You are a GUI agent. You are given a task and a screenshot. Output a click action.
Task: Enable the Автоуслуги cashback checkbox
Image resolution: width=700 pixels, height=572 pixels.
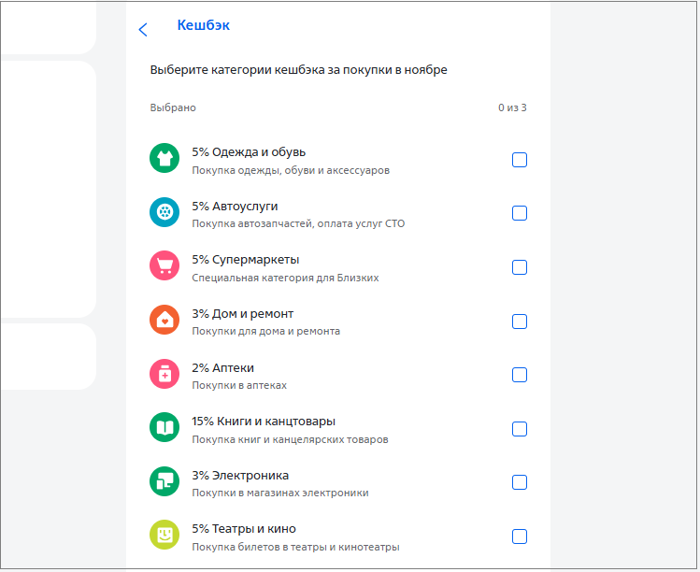click(519, 213)
